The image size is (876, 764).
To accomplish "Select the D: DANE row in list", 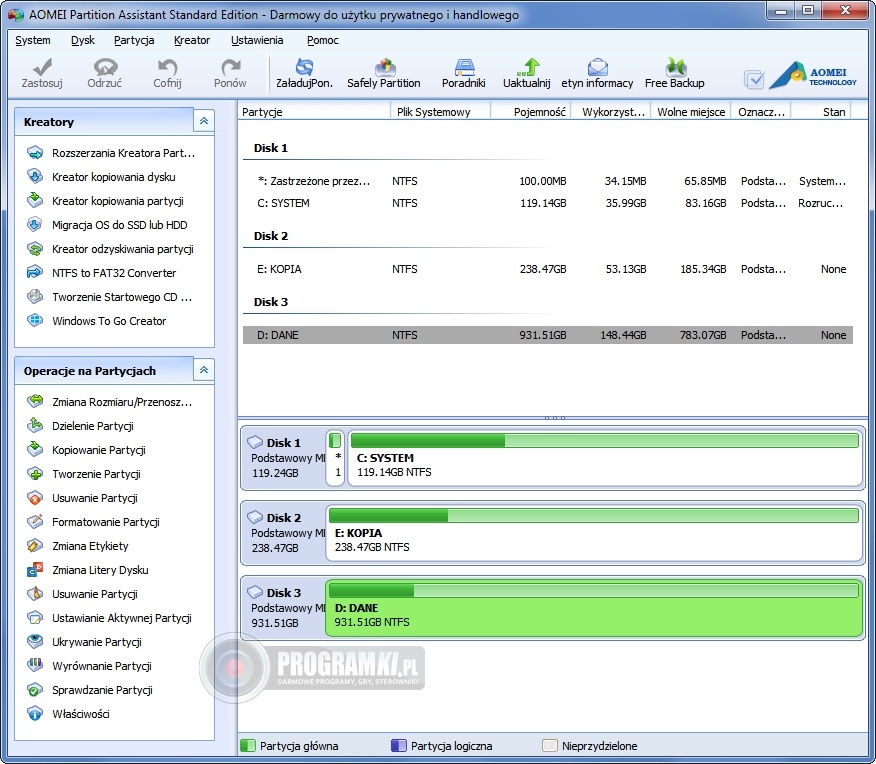I will click(x=548, y=335).
